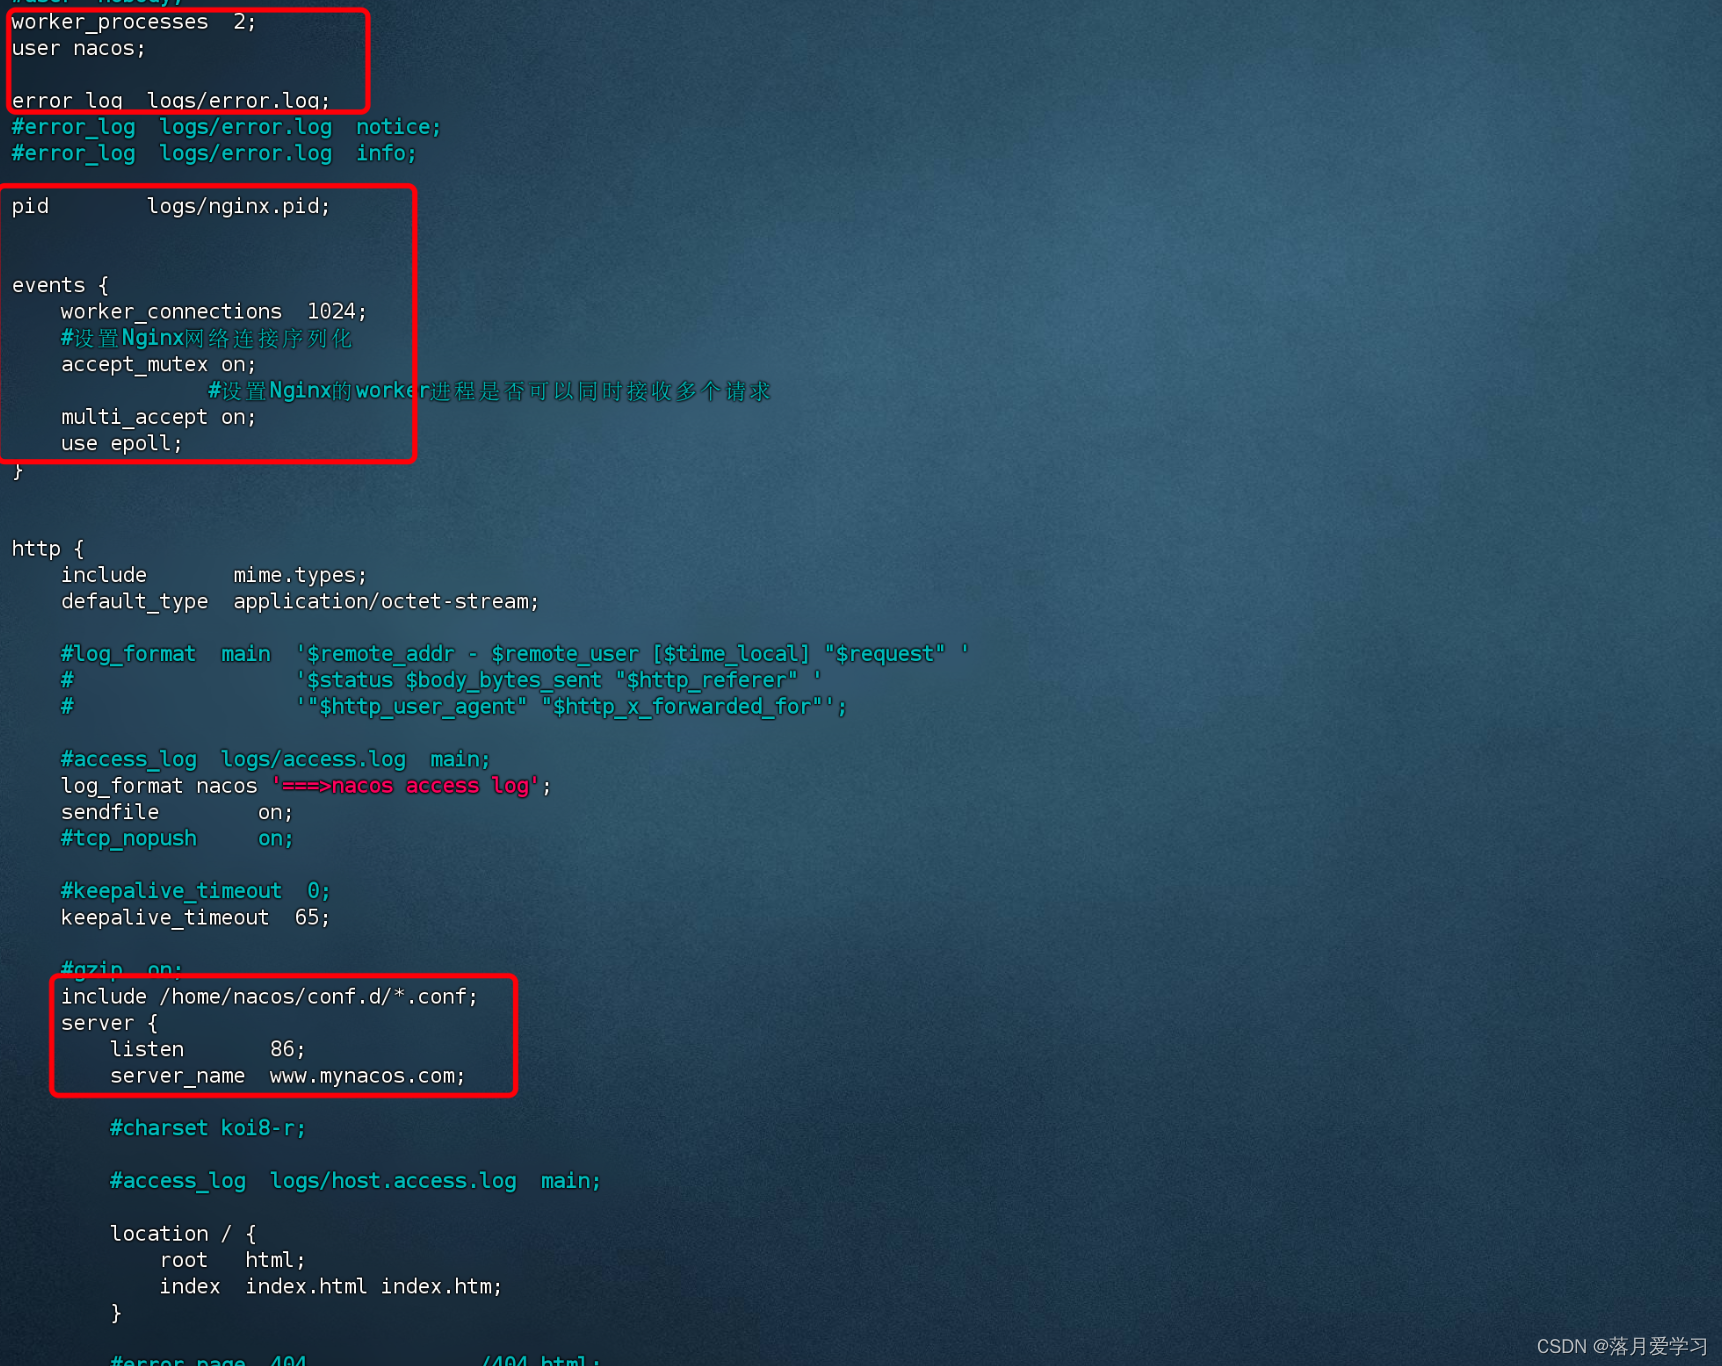Click the commented line containing '$http_user_agent'
Image resolution: width=1722 pixels, height=1366 pixels.
coord(453,707)
